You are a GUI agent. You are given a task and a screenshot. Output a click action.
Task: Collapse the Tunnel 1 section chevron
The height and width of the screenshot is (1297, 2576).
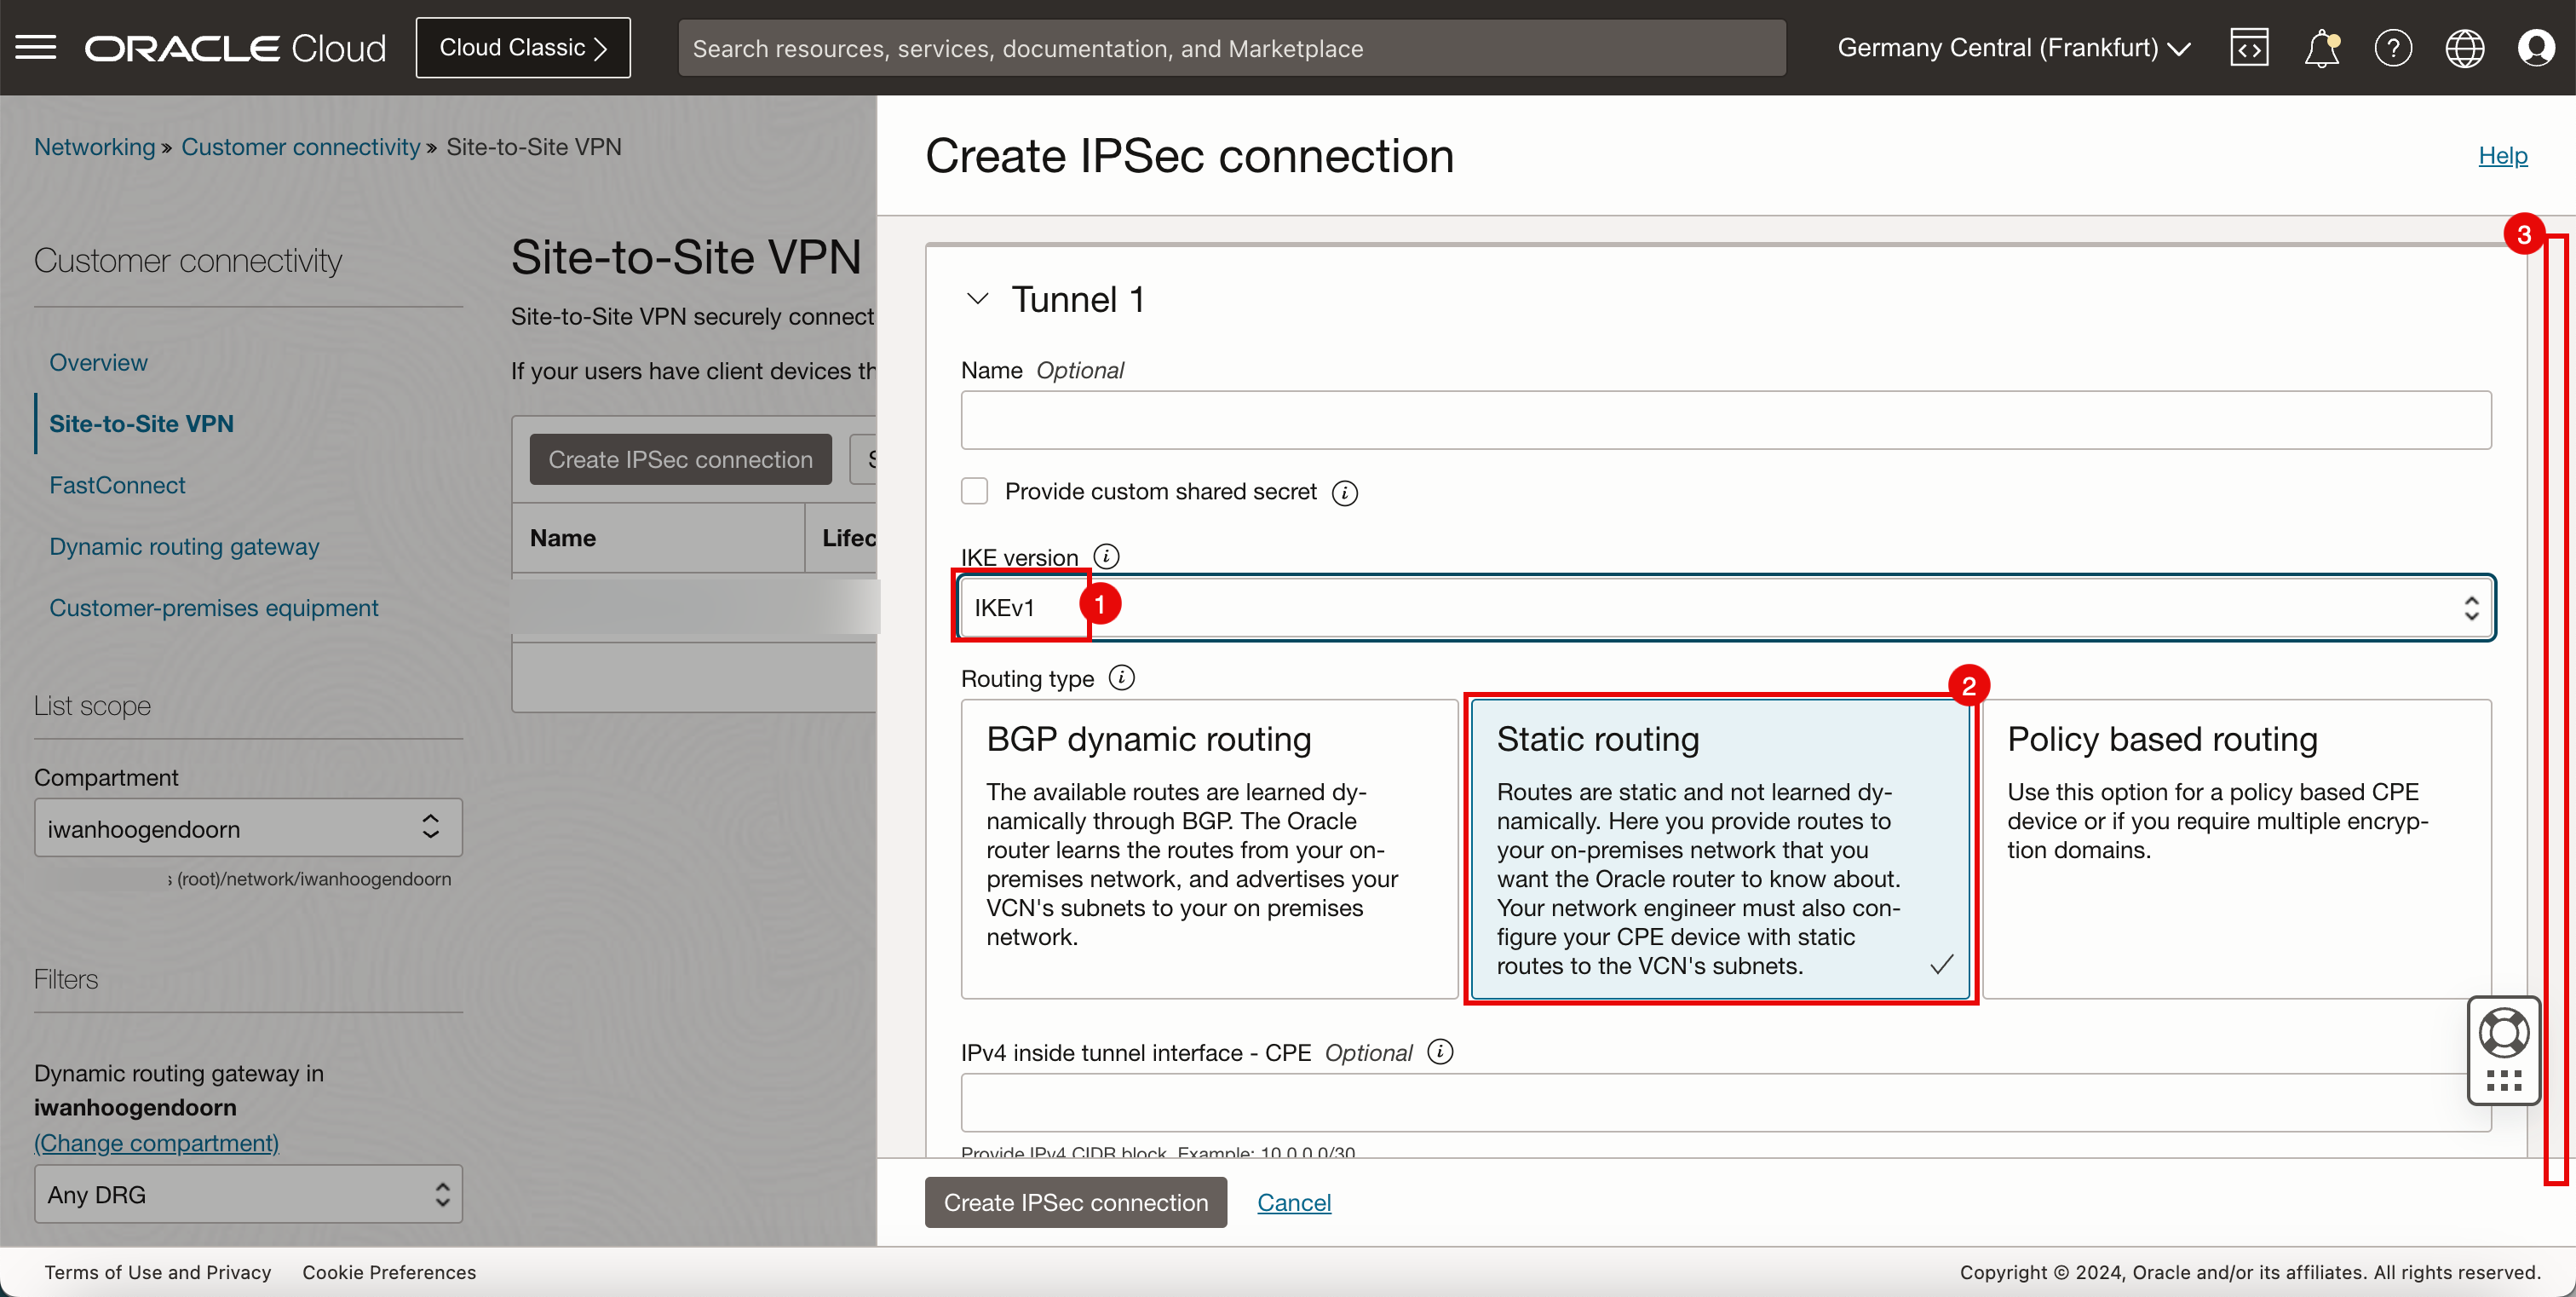pyautogui.click(x=975, y=297)
